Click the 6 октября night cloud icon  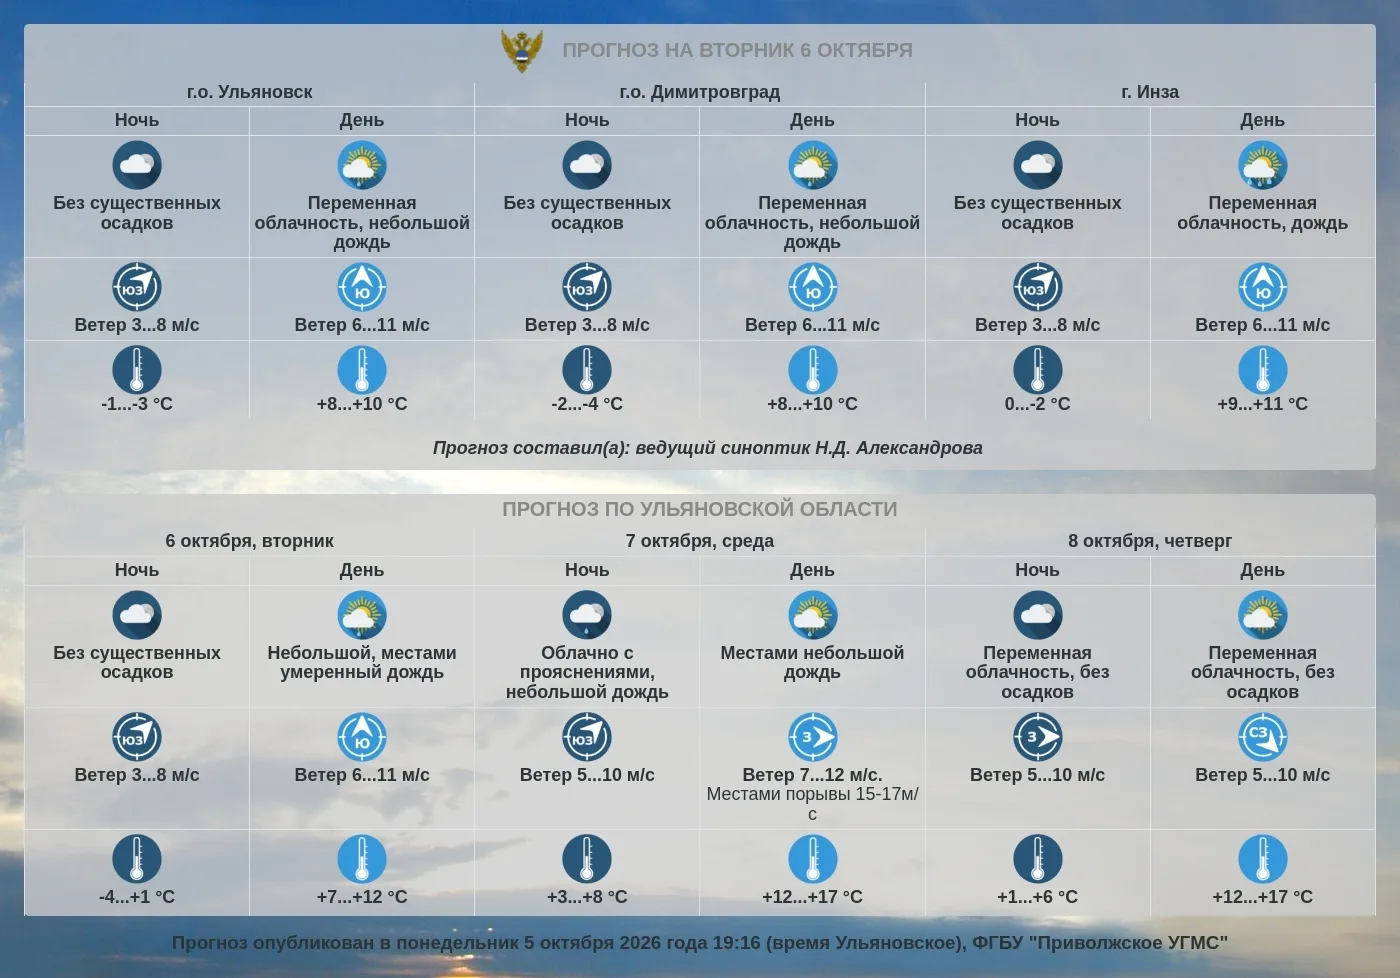[x=137, y=615]
